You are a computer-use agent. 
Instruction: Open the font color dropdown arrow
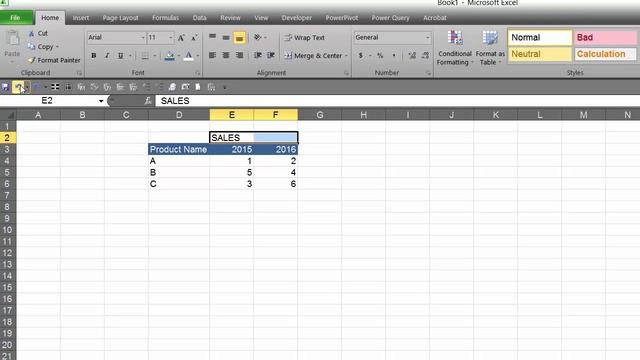click(x=198, y=56)
